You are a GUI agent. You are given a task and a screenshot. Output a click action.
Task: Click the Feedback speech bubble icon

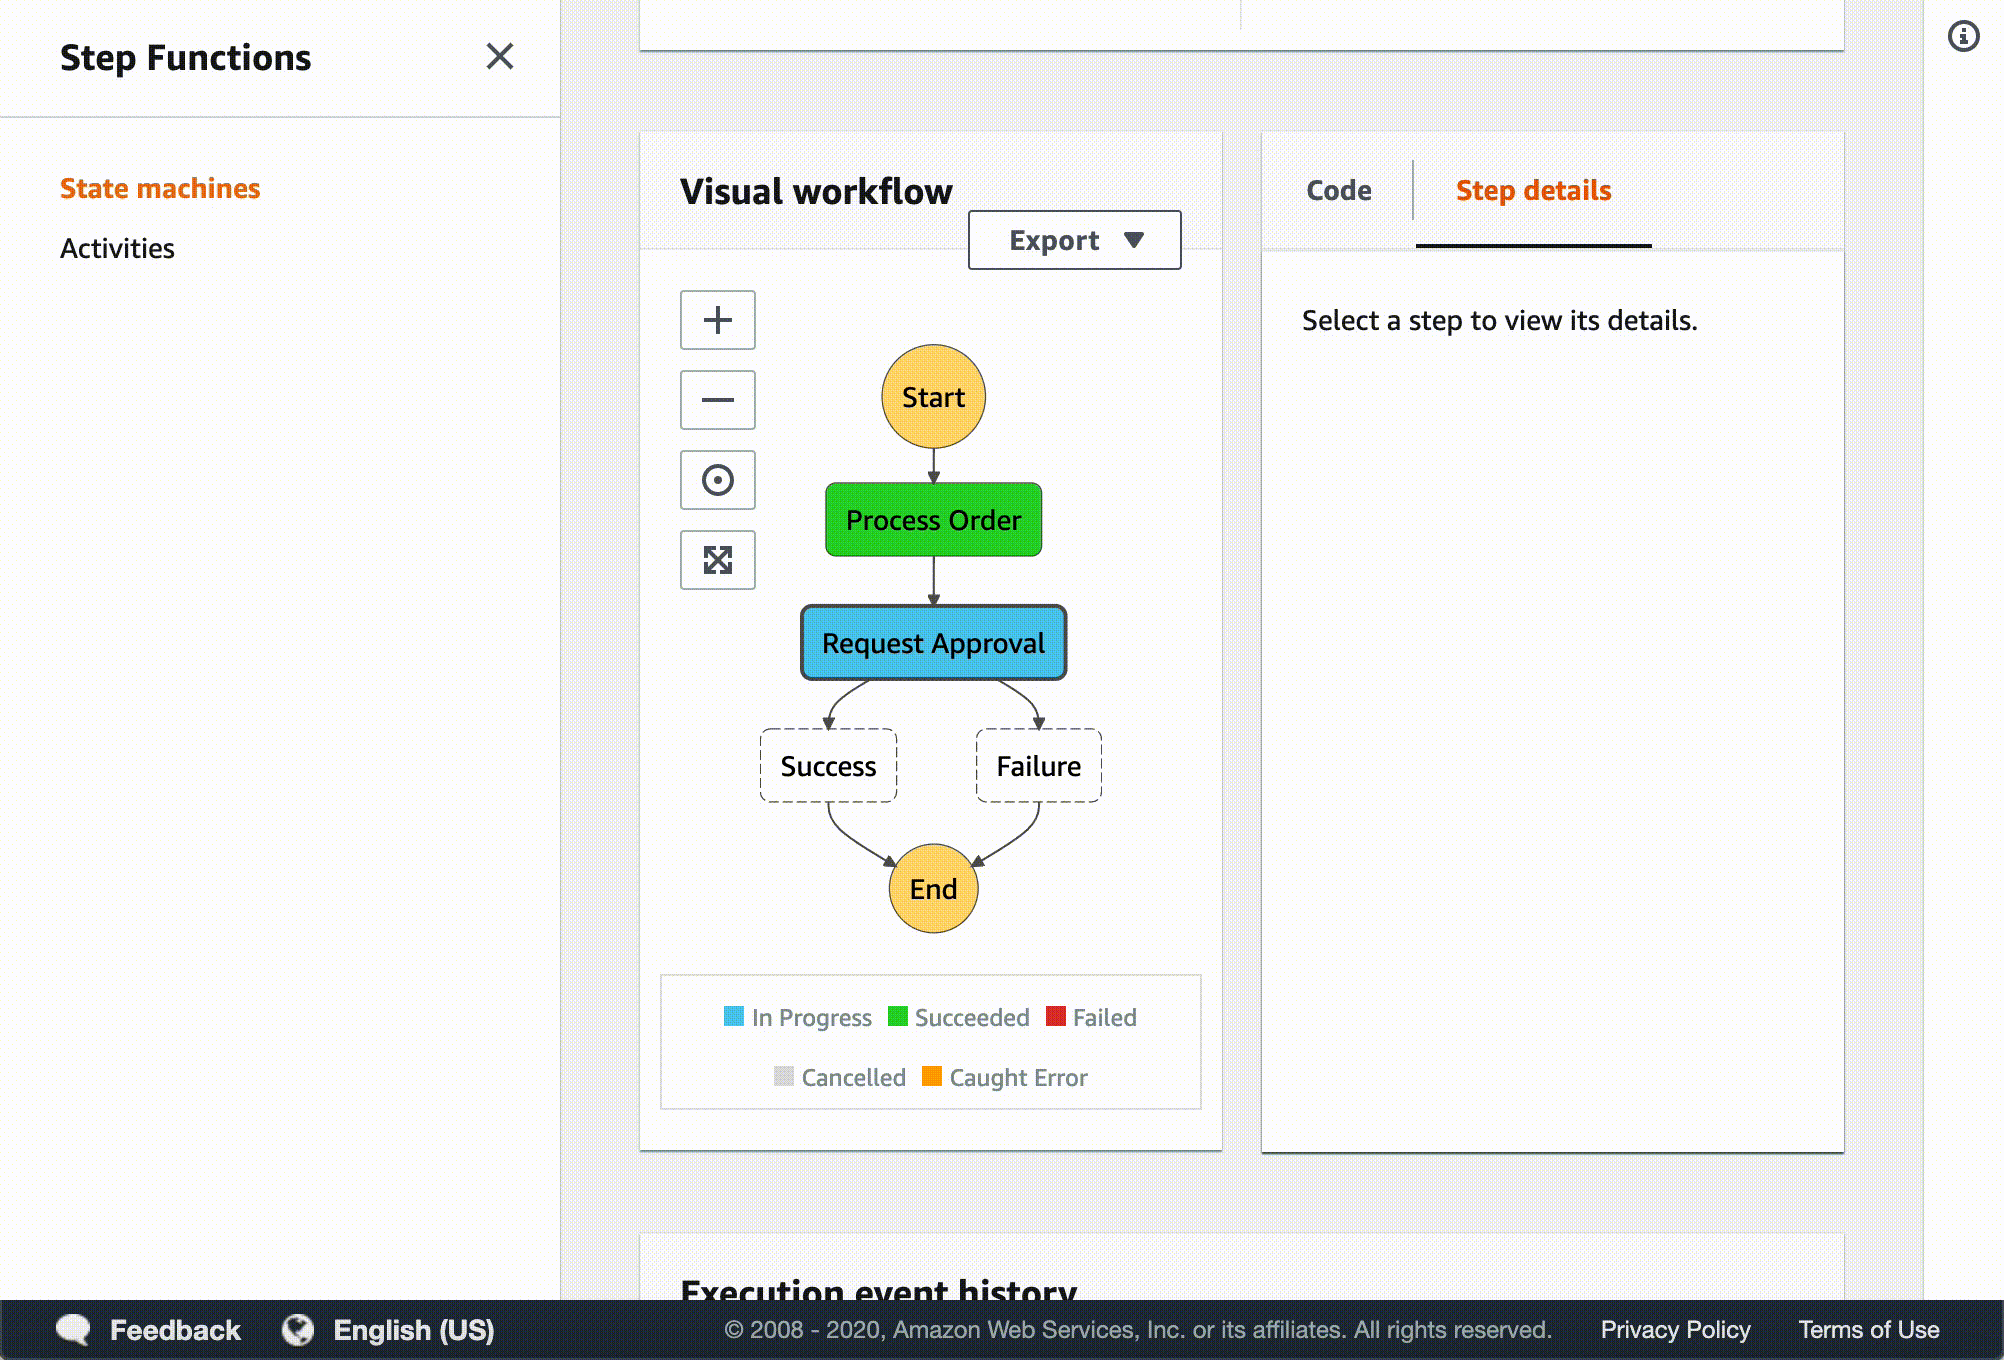73,1329
